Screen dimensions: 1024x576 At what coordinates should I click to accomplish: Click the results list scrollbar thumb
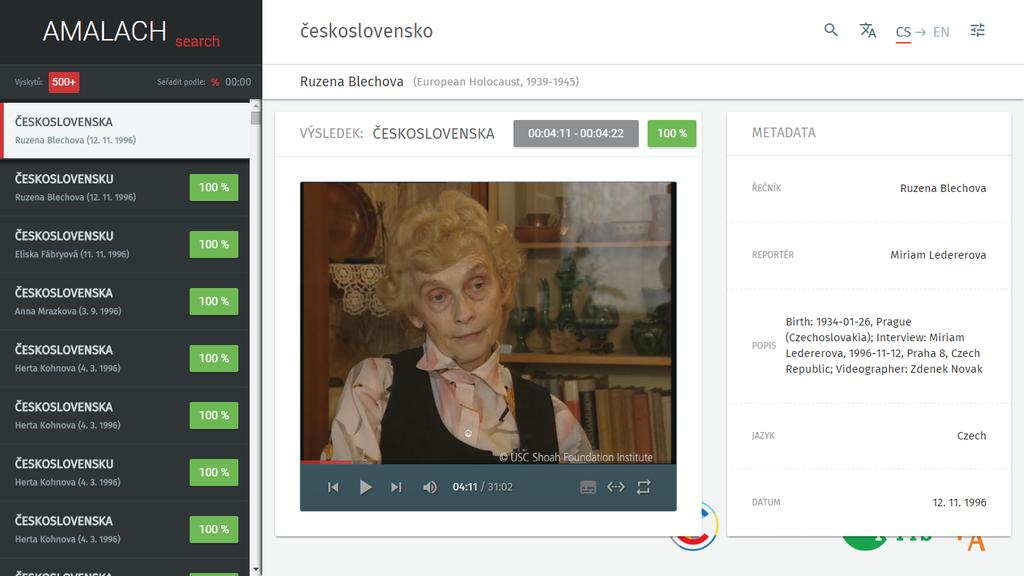255,118
